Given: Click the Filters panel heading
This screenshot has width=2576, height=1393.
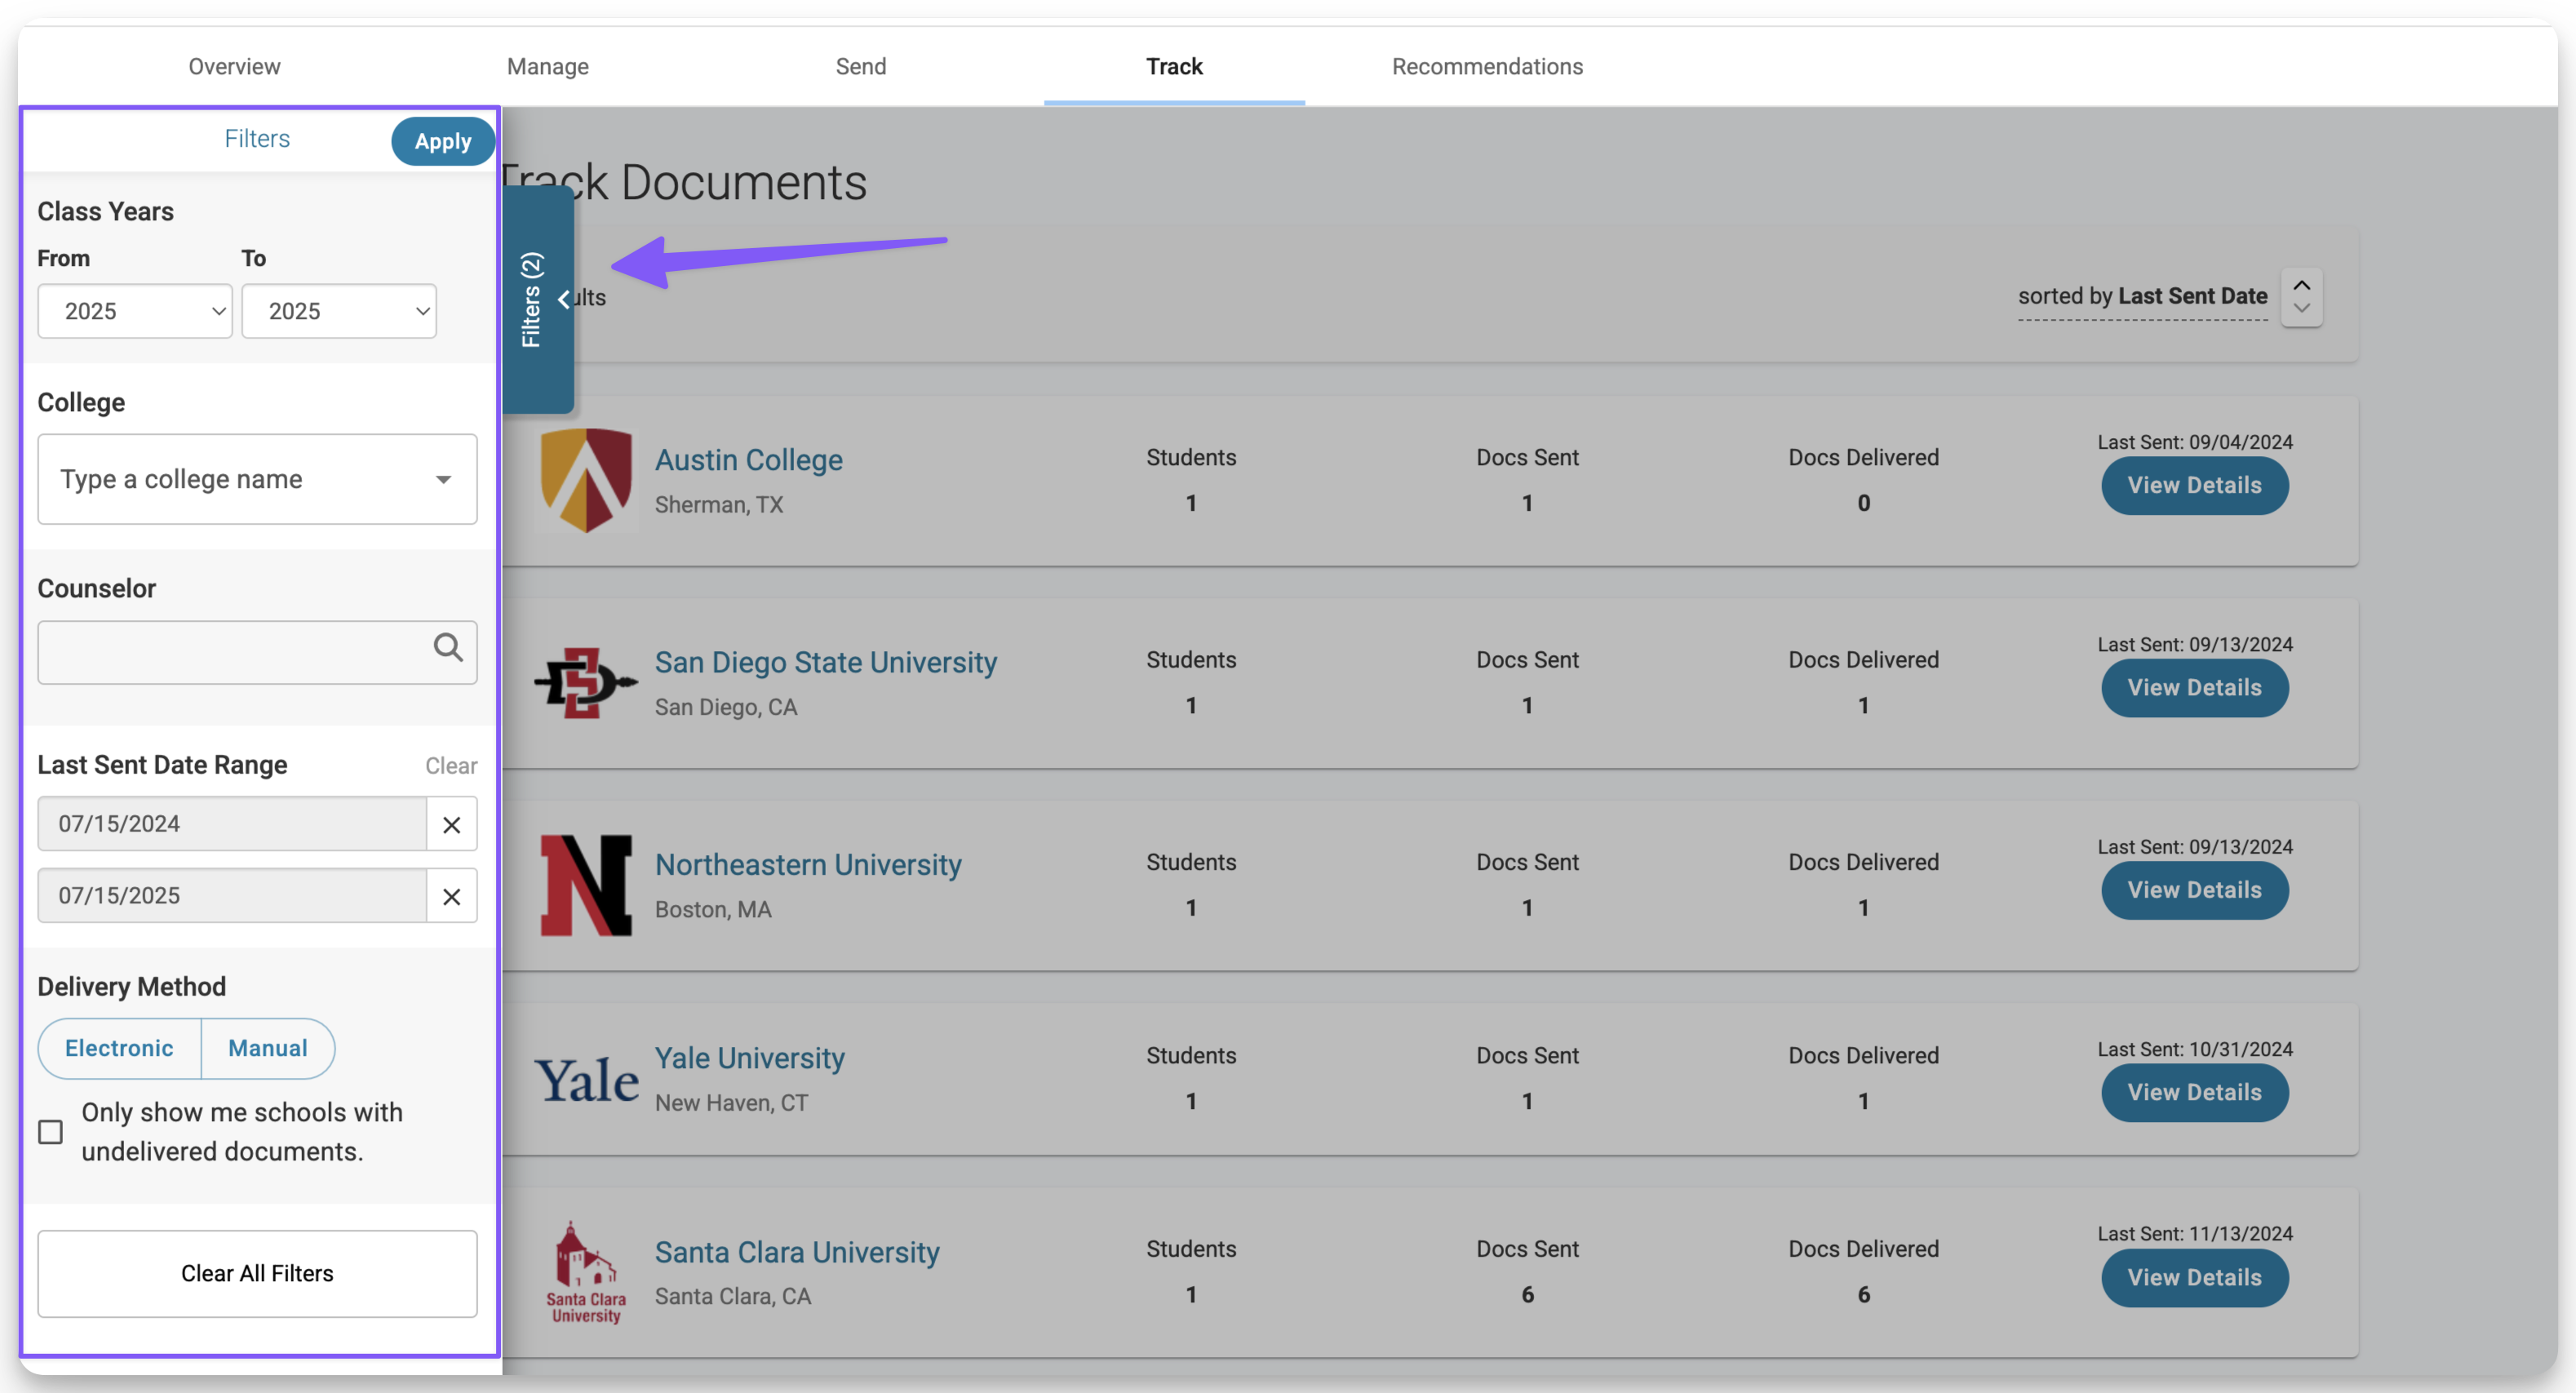Looking at the screenshot, I should 257,138.
